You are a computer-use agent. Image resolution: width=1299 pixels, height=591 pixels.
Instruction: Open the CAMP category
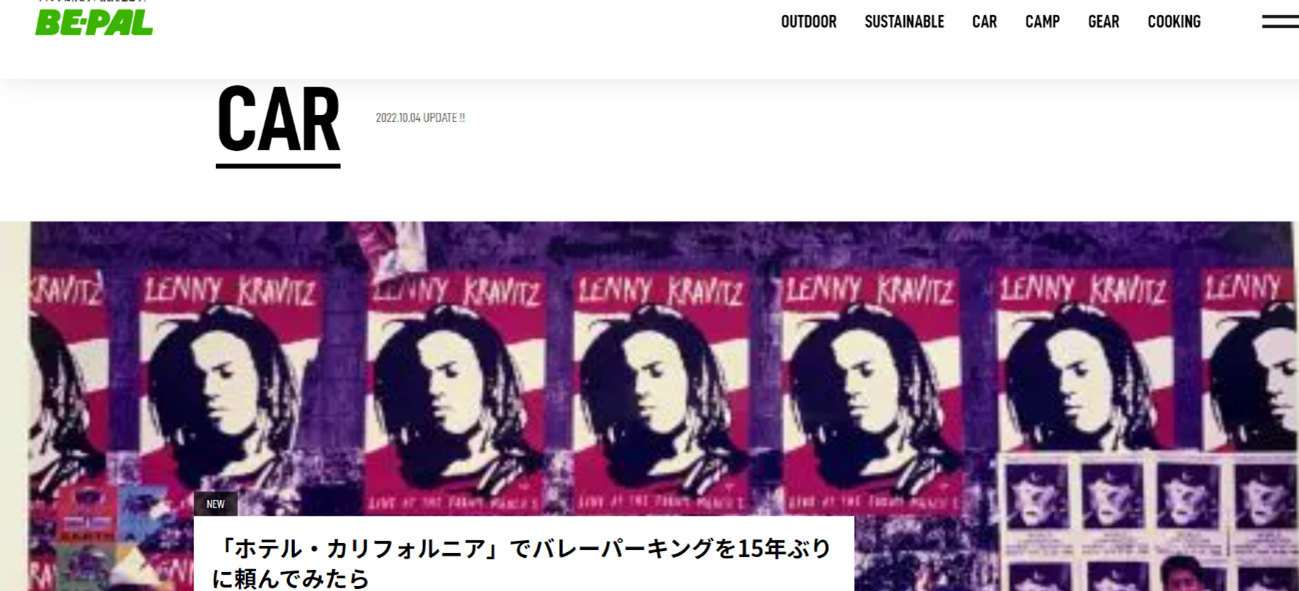1042,22
